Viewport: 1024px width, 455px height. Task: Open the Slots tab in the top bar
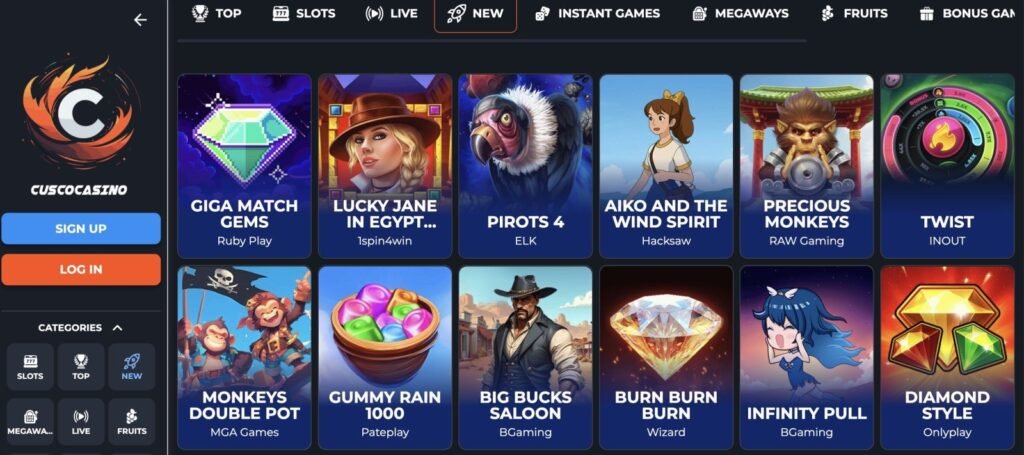point(304,13)
